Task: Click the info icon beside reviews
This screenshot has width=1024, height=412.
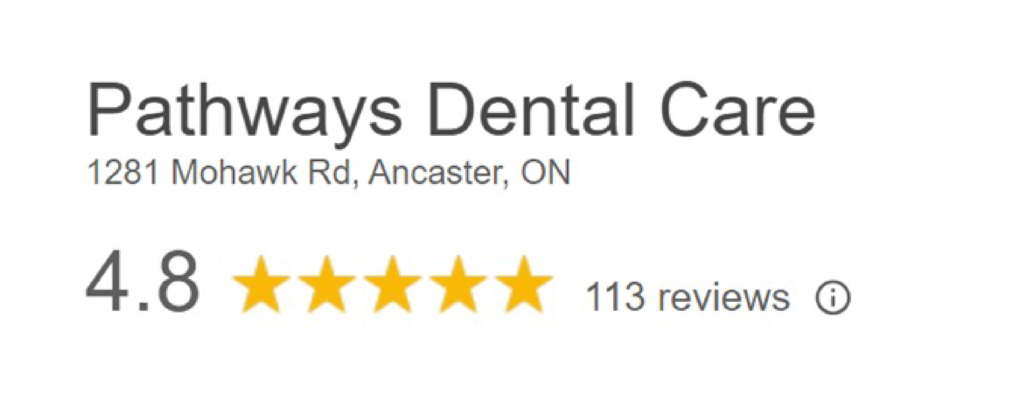Action: (833, 299)
